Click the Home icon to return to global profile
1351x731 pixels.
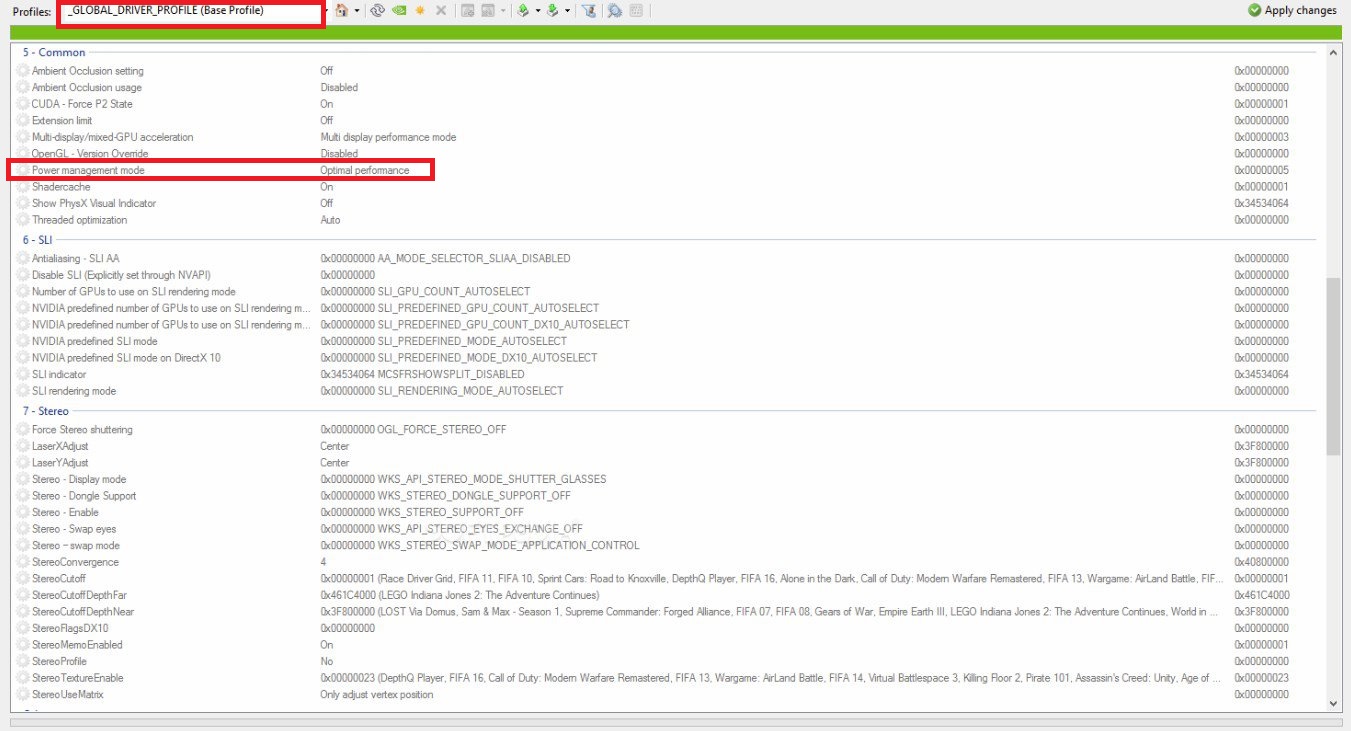tap(342, 11)
